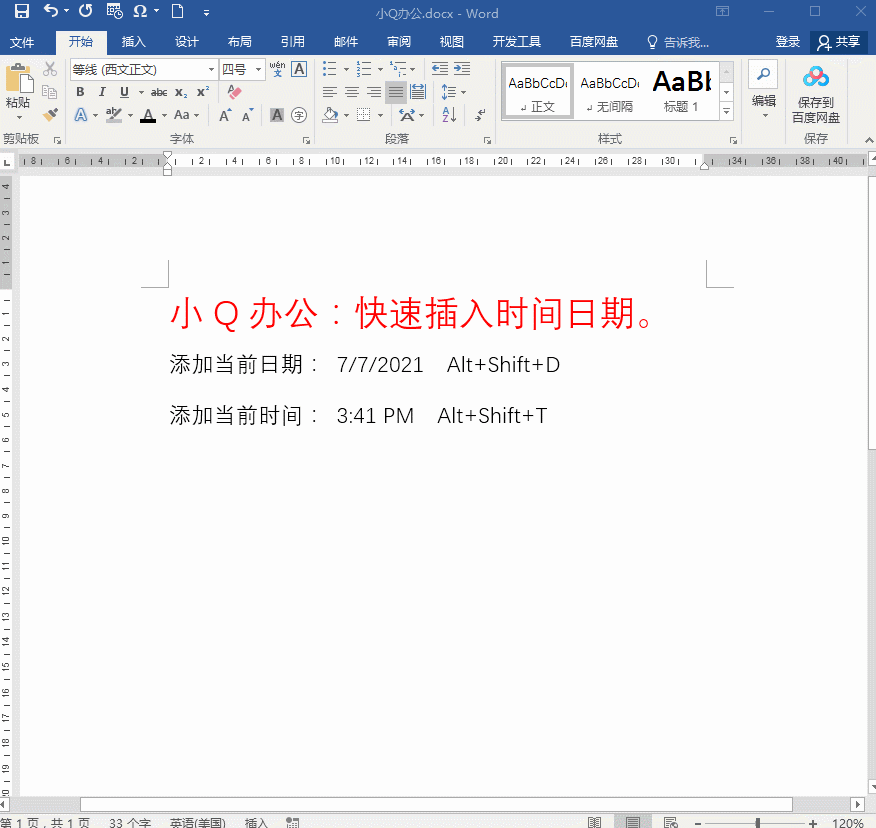Open the 审阅 Review tab
876x828 pixels.
click(399, 42)
